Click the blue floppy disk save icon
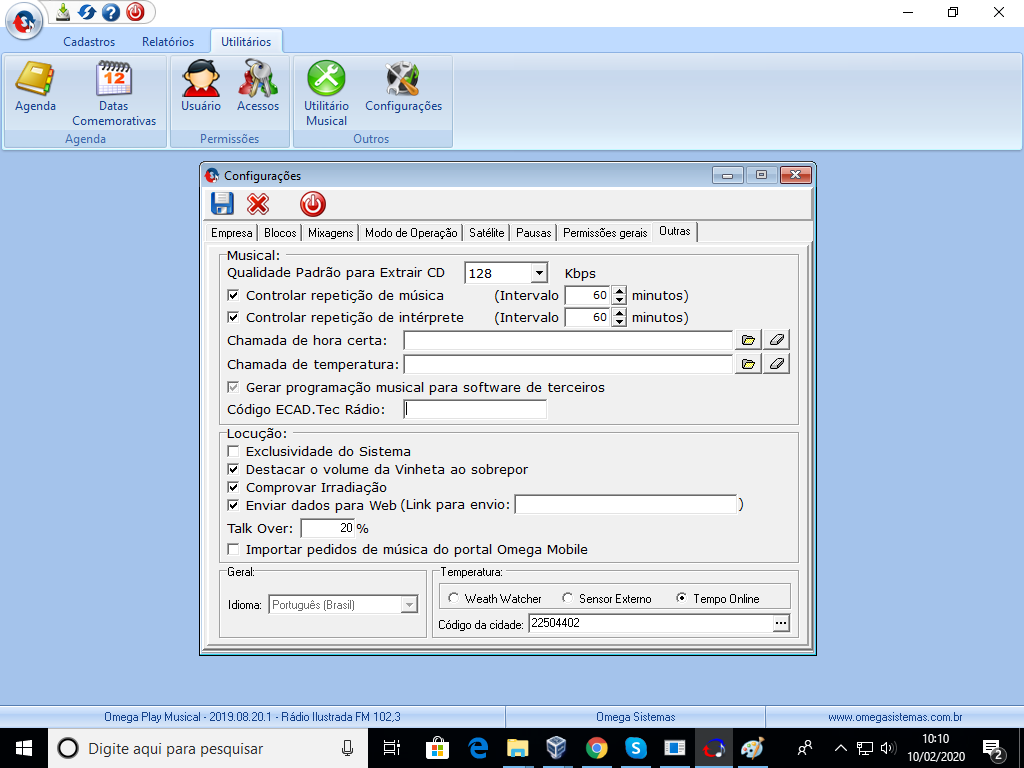 pos(222,204)
